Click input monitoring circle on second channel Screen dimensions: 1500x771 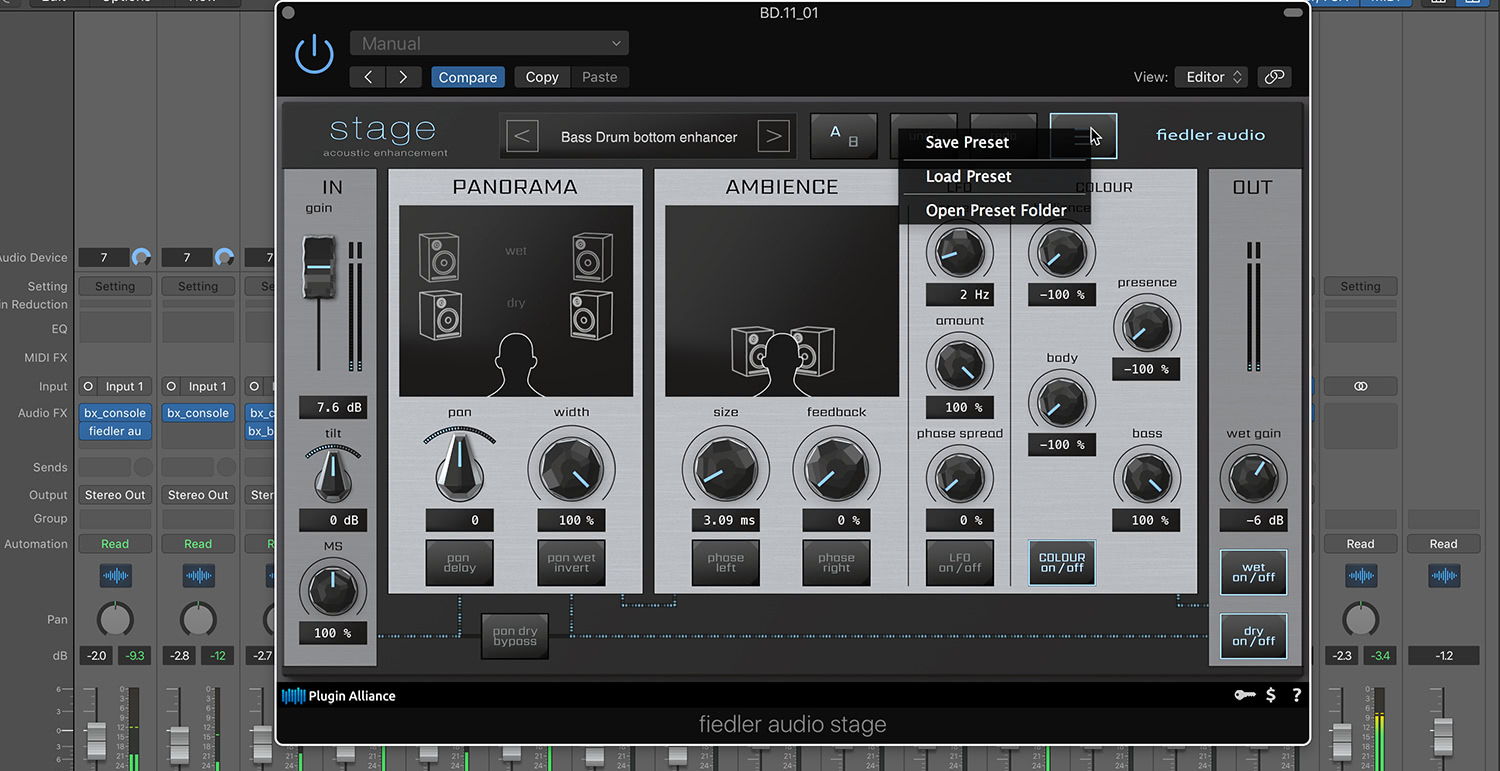pos(171,386)
